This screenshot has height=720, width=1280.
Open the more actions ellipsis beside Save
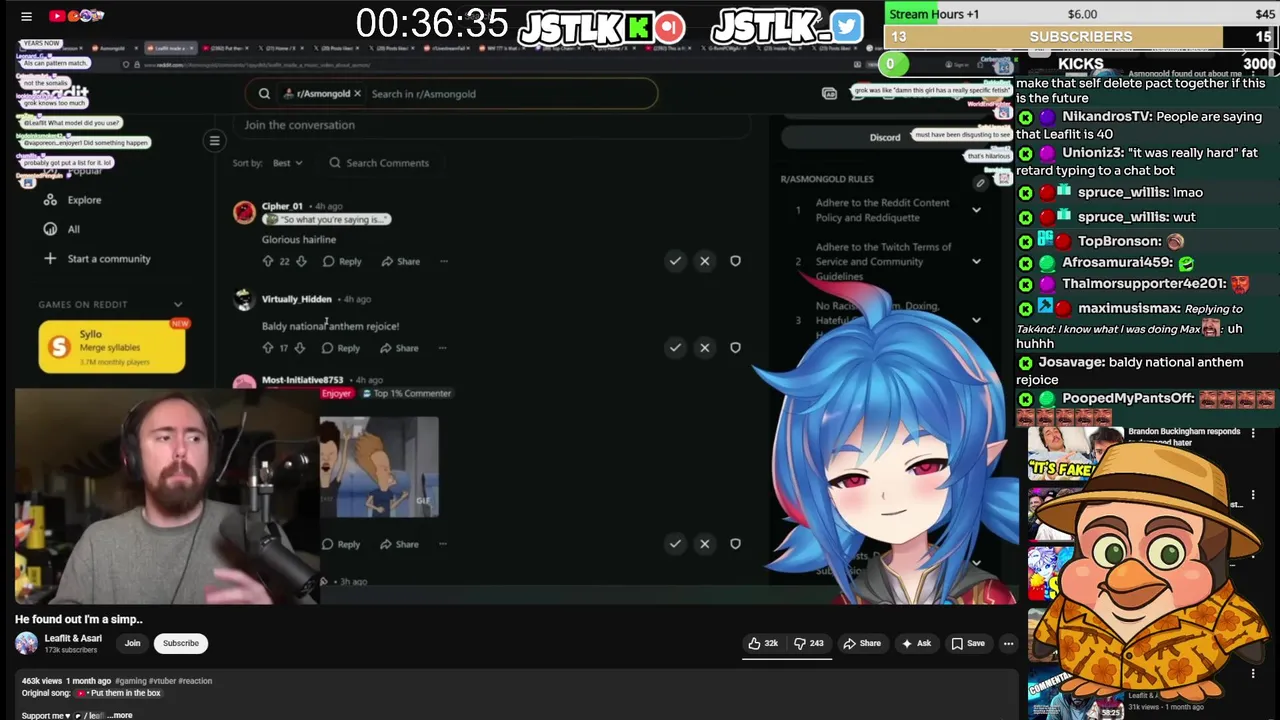click(1008, 643)
